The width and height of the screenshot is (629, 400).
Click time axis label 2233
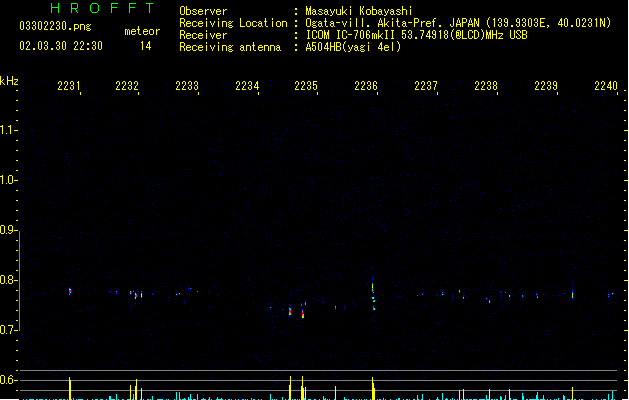[187, 86]
